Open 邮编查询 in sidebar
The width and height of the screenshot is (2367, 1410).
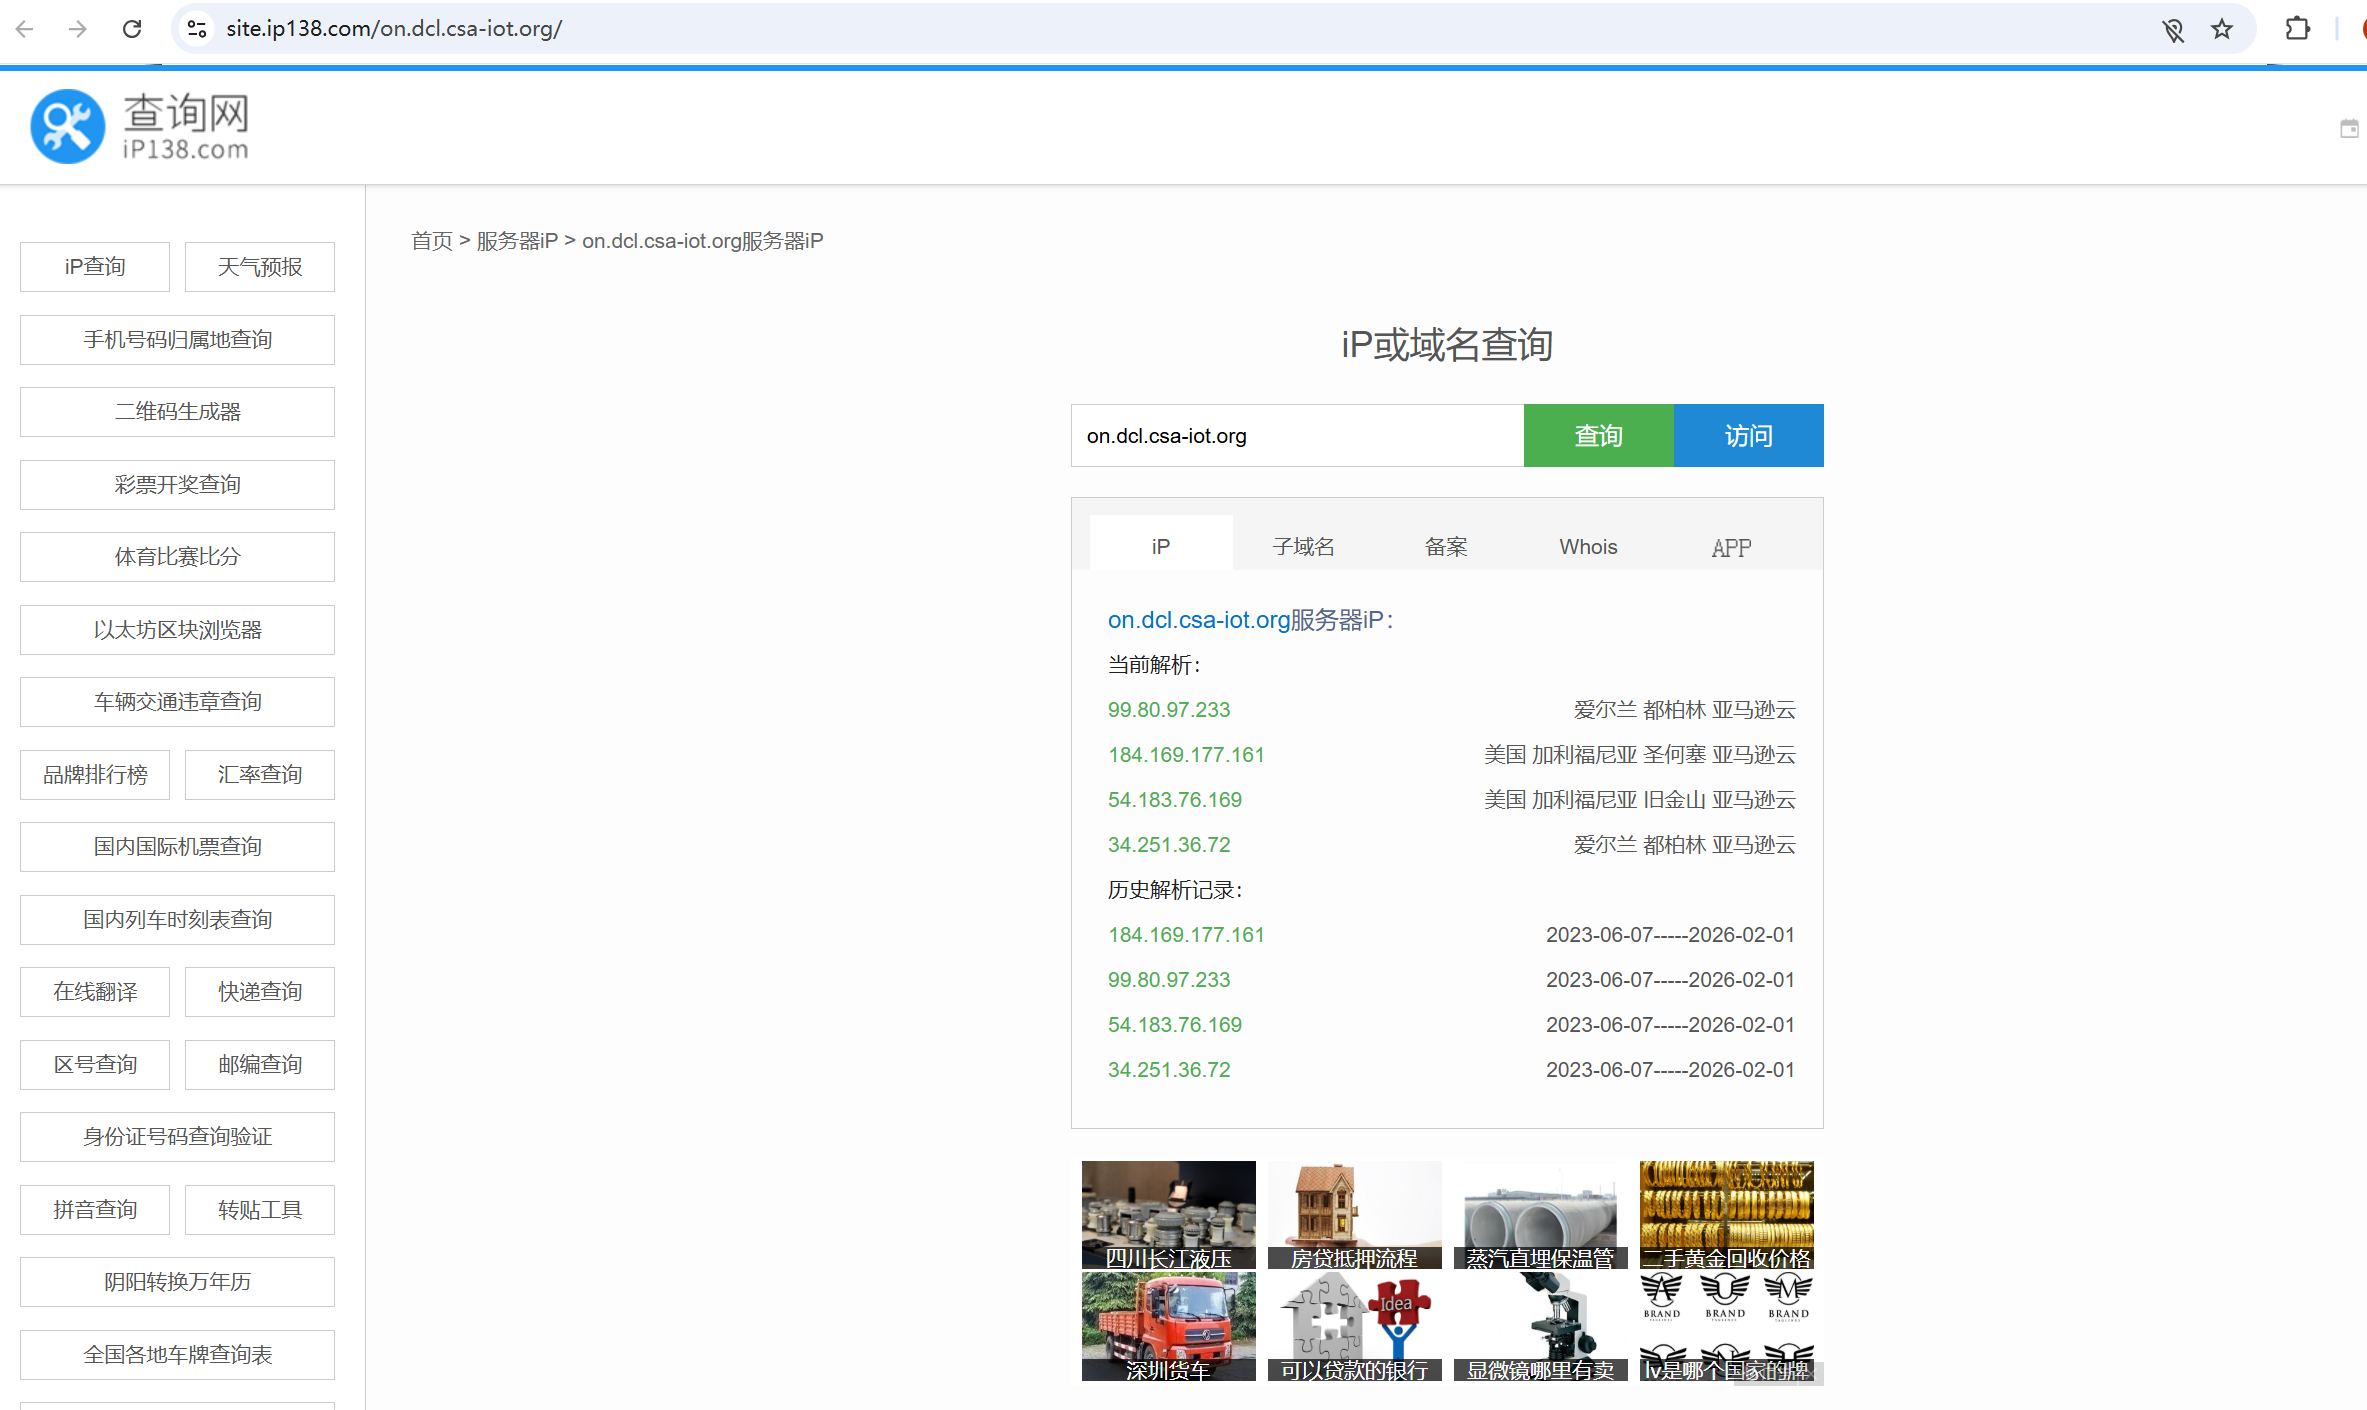(x=260, y=1065)
